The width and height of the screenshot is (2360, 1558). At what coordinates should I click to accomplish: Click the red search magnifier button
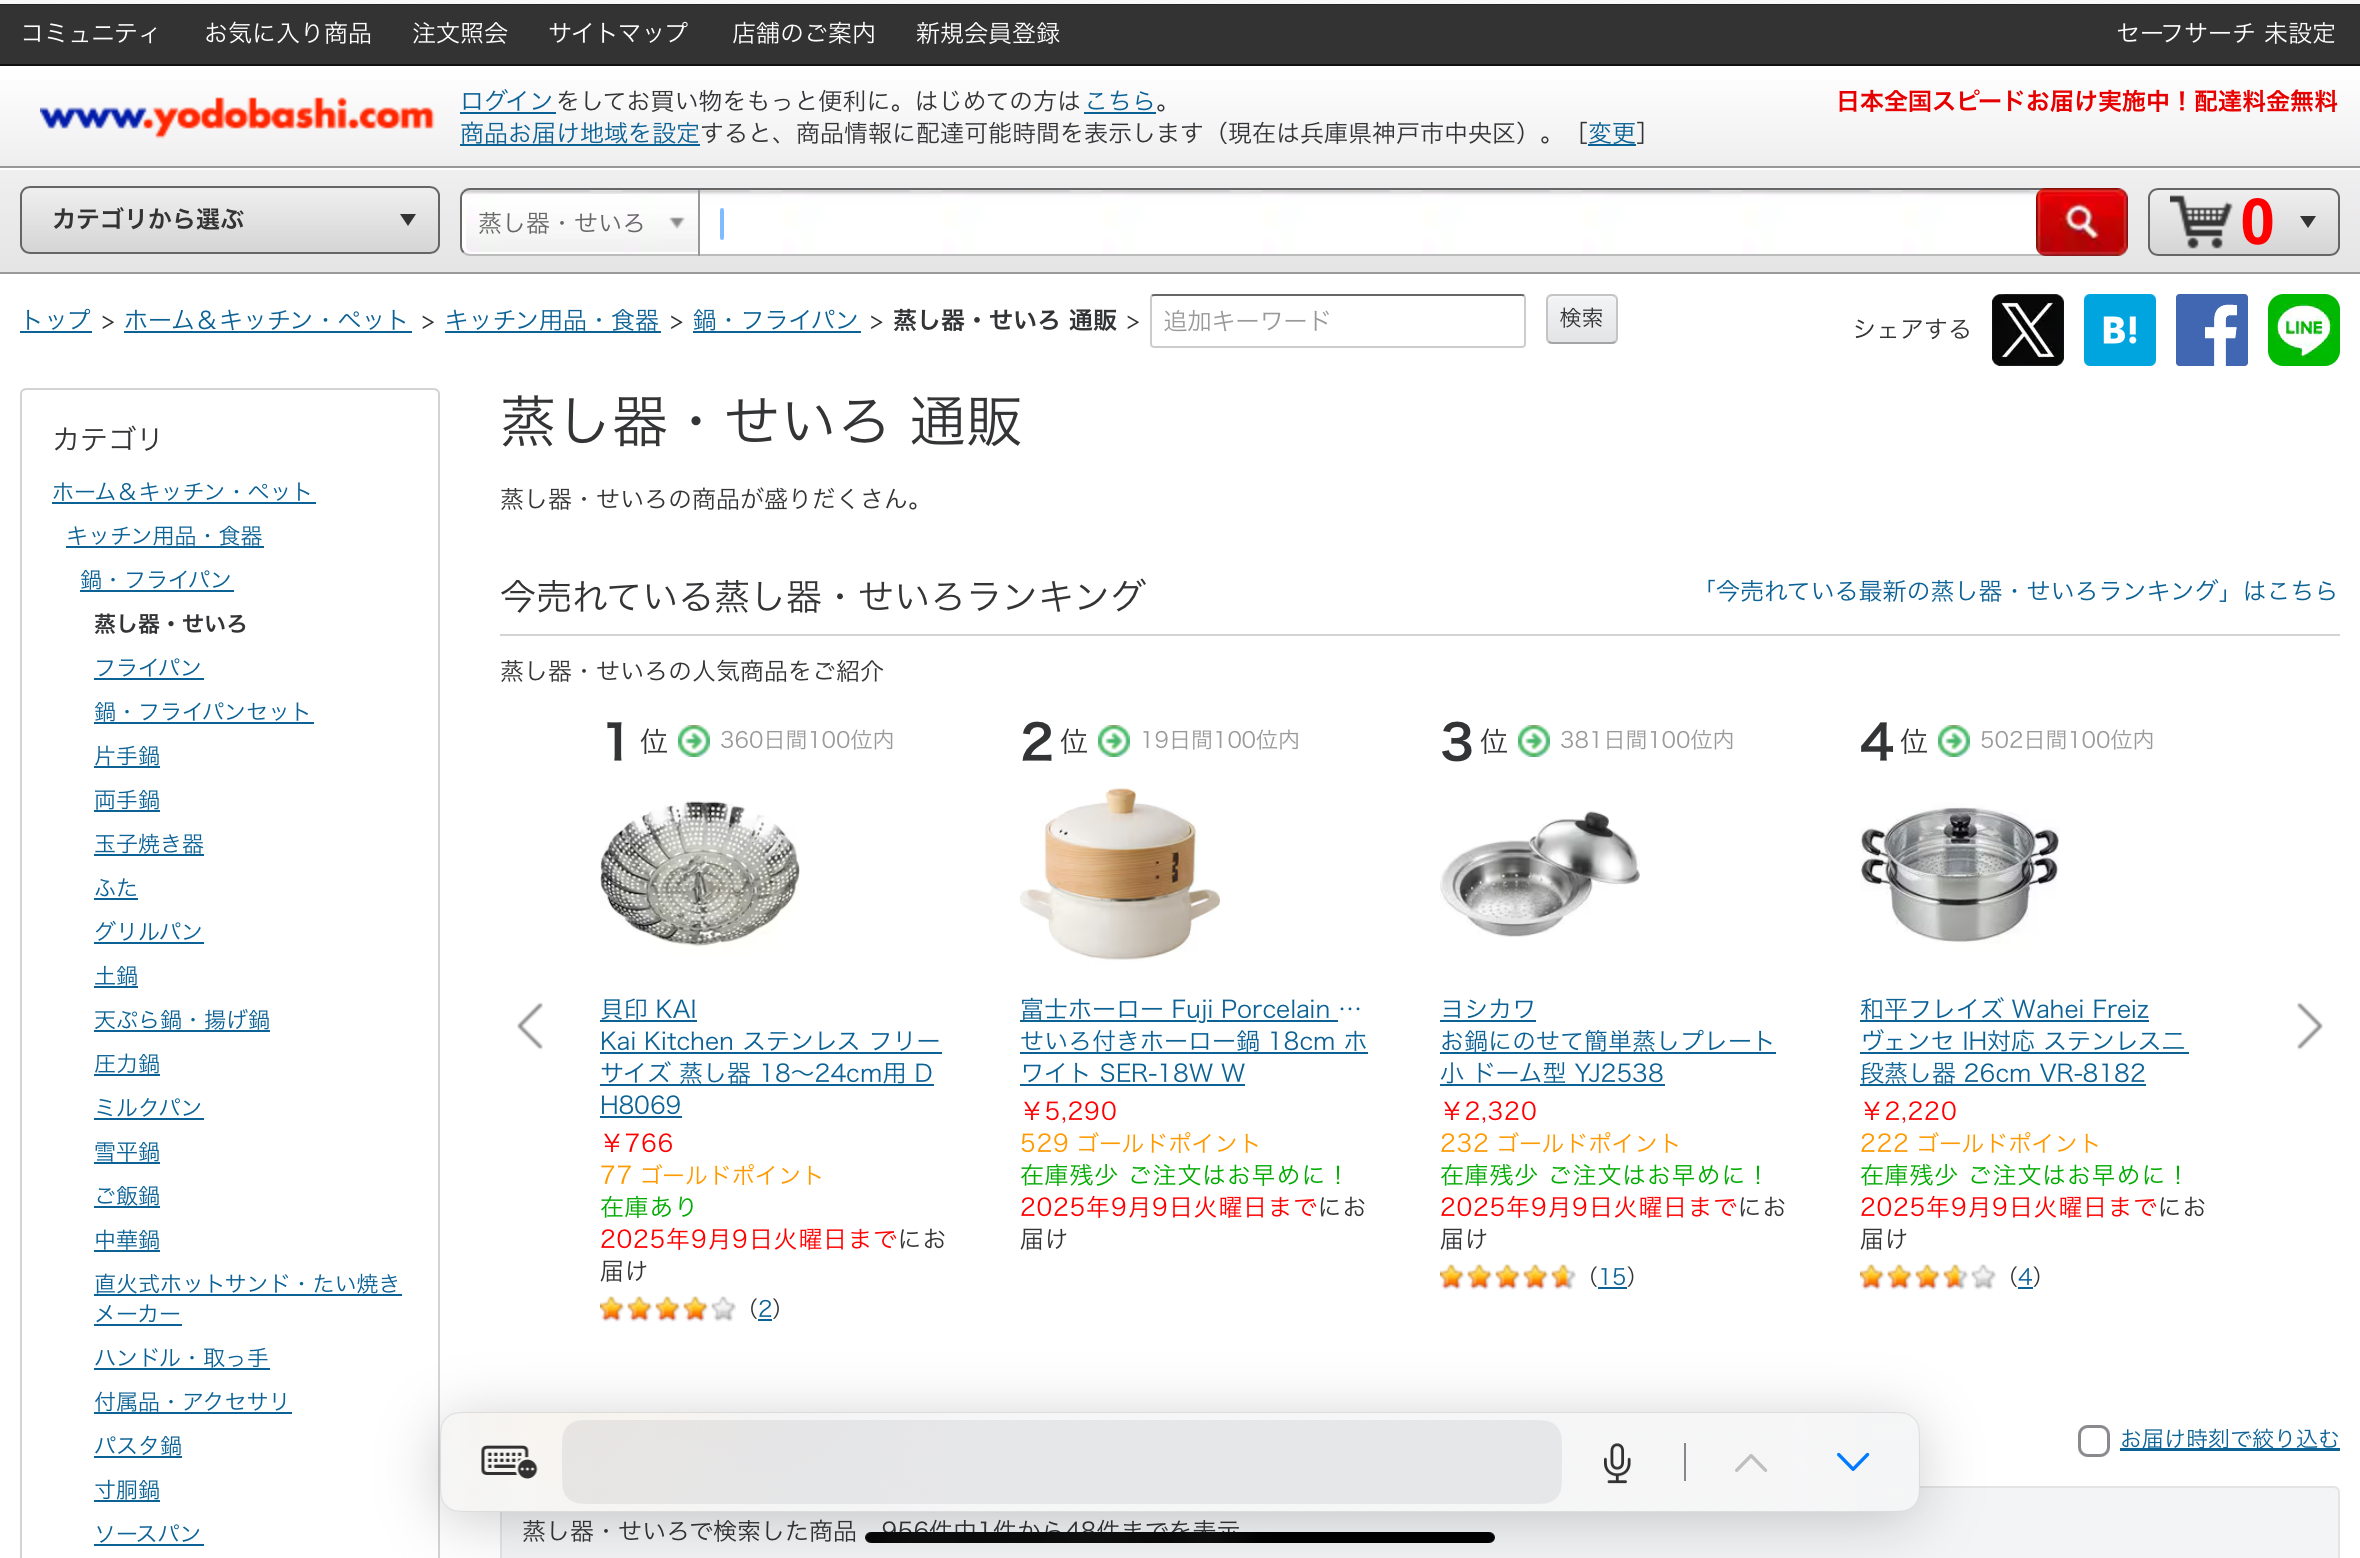coord(2080,221)
